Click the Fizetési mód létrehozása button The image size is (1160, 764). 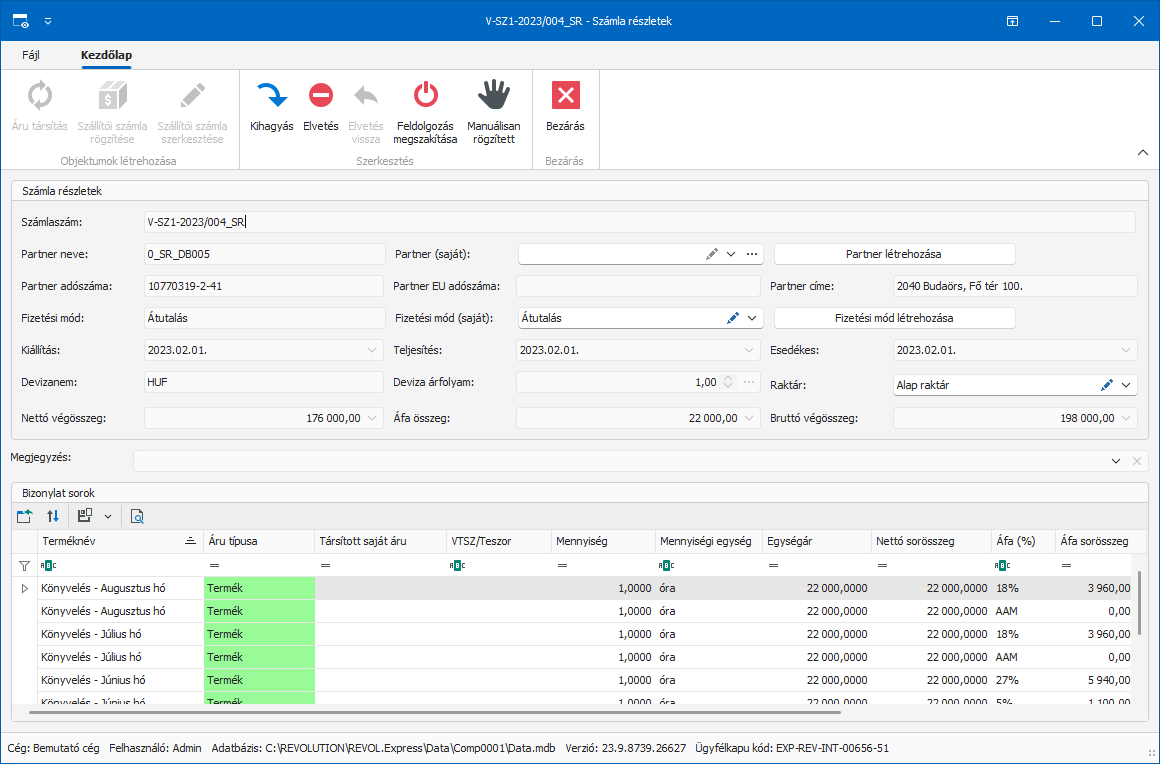[x=894, y=318]
